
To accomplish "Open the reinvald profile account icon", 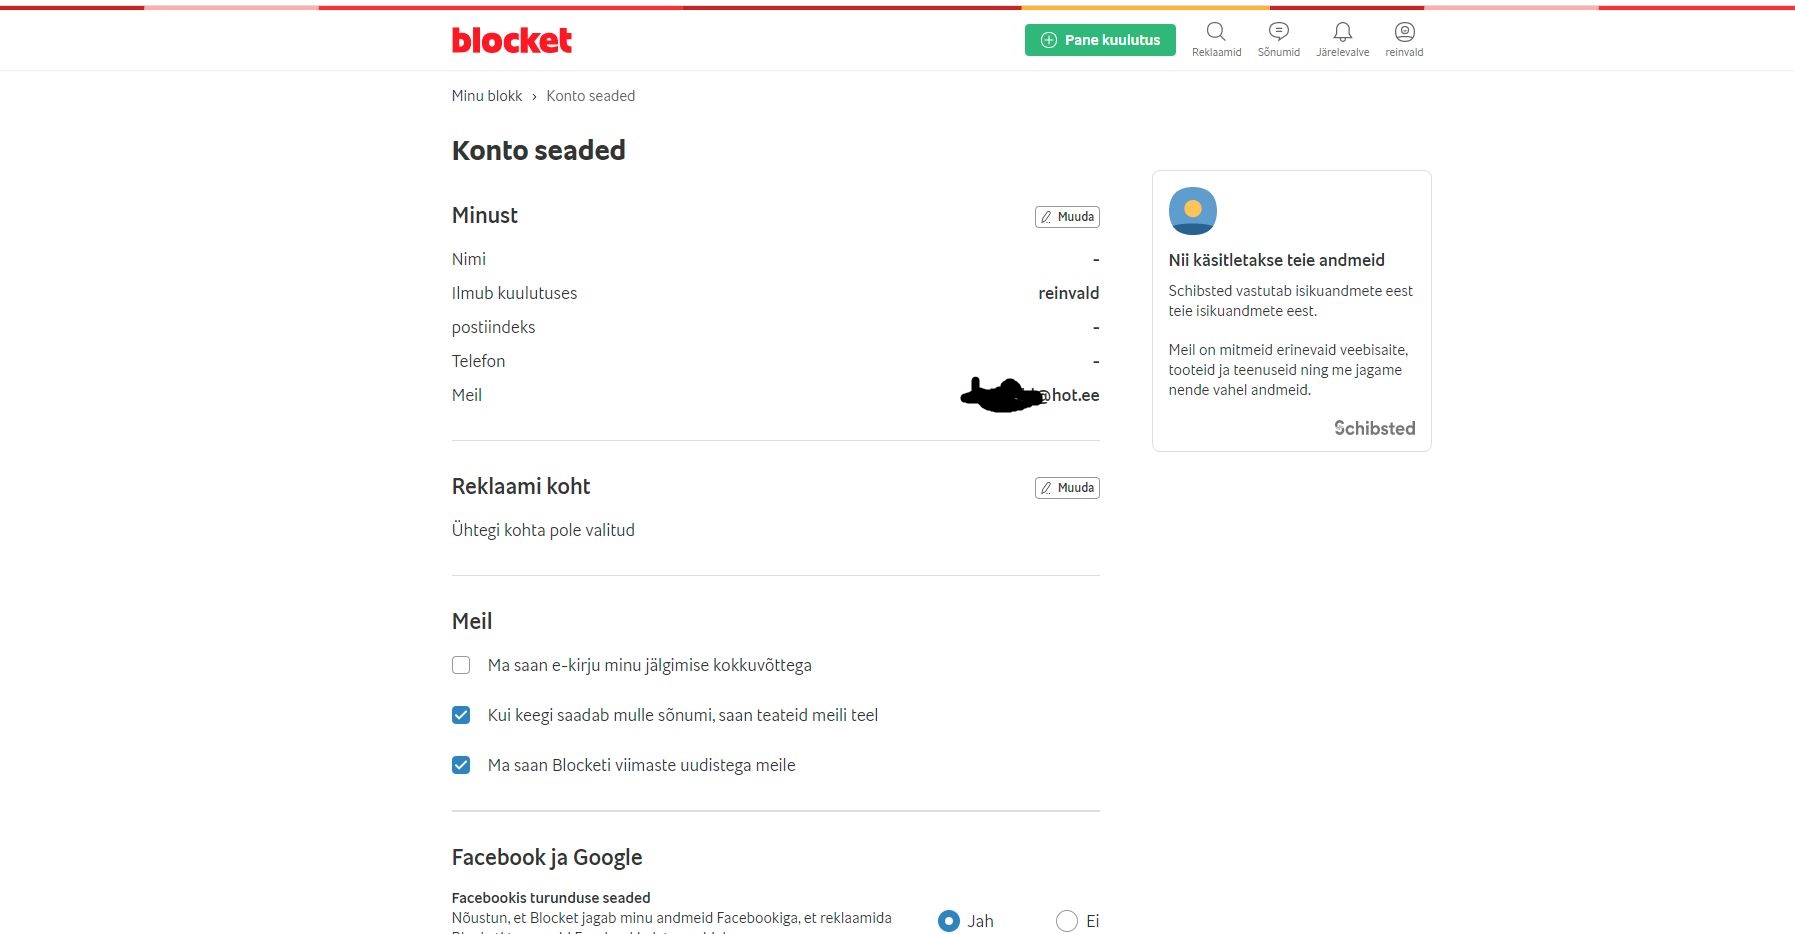I will tap(1403, 31).
